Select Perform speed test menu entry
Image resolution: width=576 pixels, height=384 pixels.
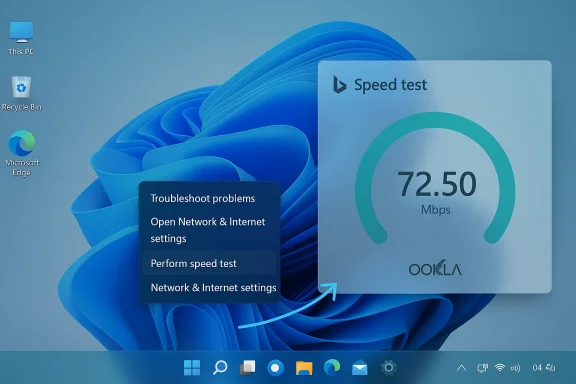[x=209, y=263]
